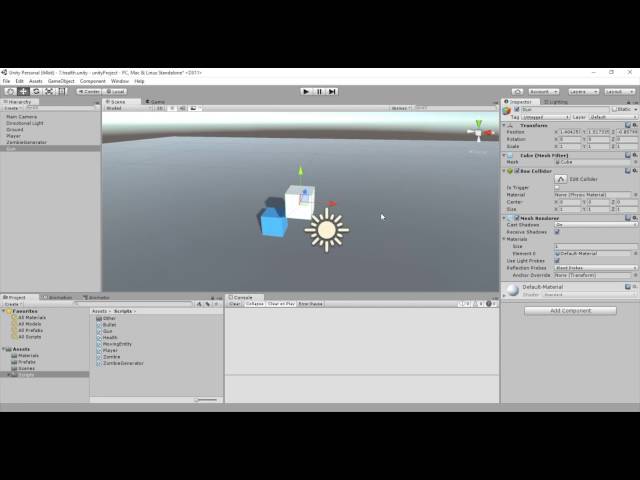
Task: Start play mode with the Play button
Action: (x=306, y=91)
